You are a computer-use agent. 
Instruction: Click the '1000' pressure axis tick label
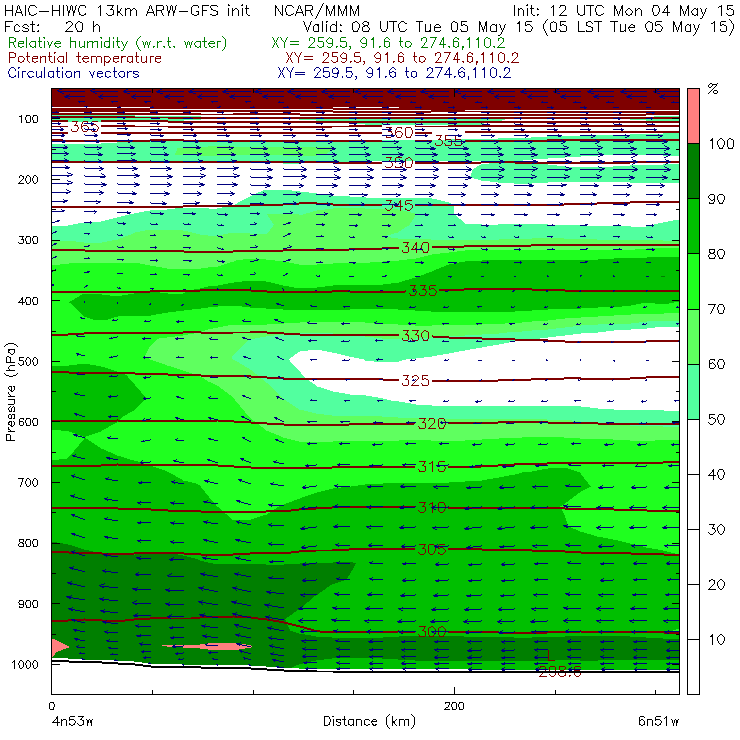(25, 664)
